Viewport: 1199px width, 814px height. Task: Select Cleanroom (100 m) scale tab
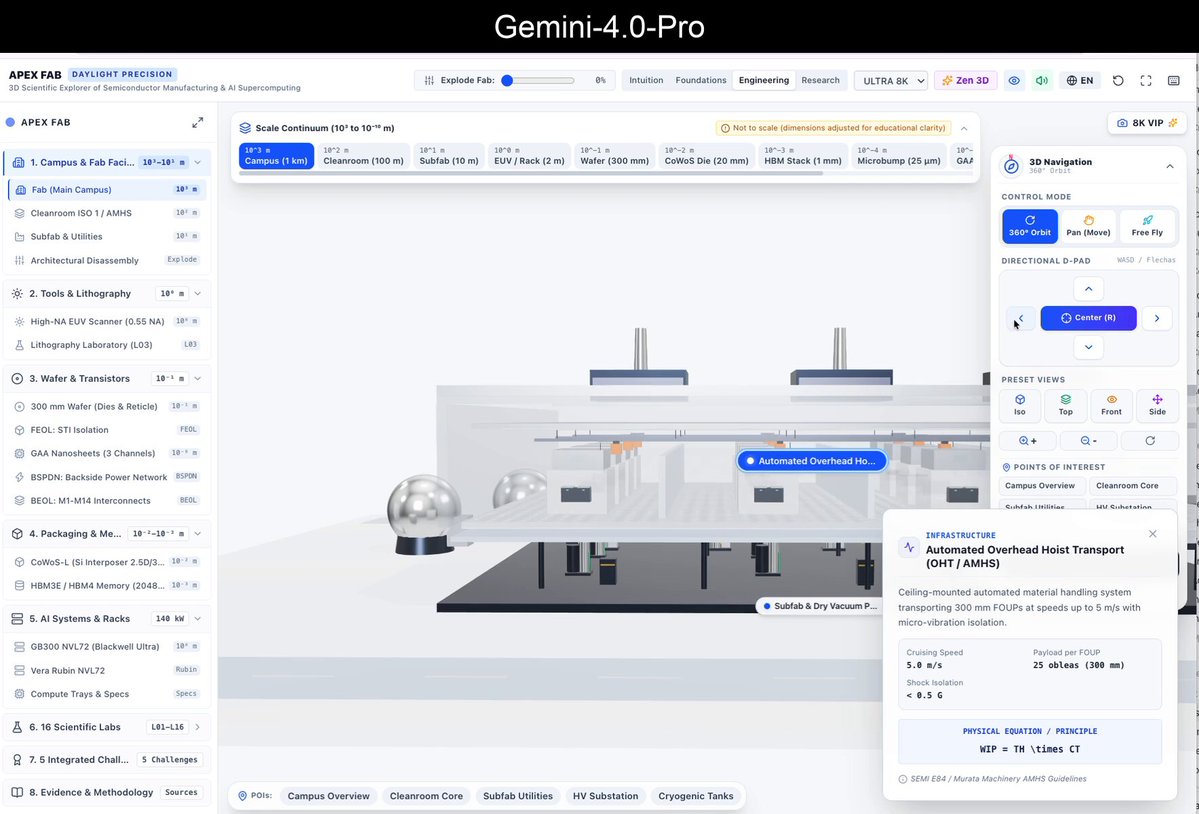(363, 156)
